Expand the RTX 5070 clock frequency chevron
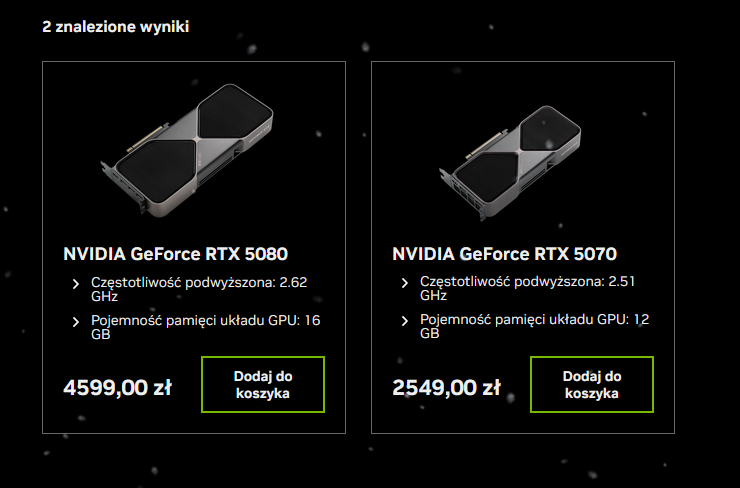 coord(405,284)
